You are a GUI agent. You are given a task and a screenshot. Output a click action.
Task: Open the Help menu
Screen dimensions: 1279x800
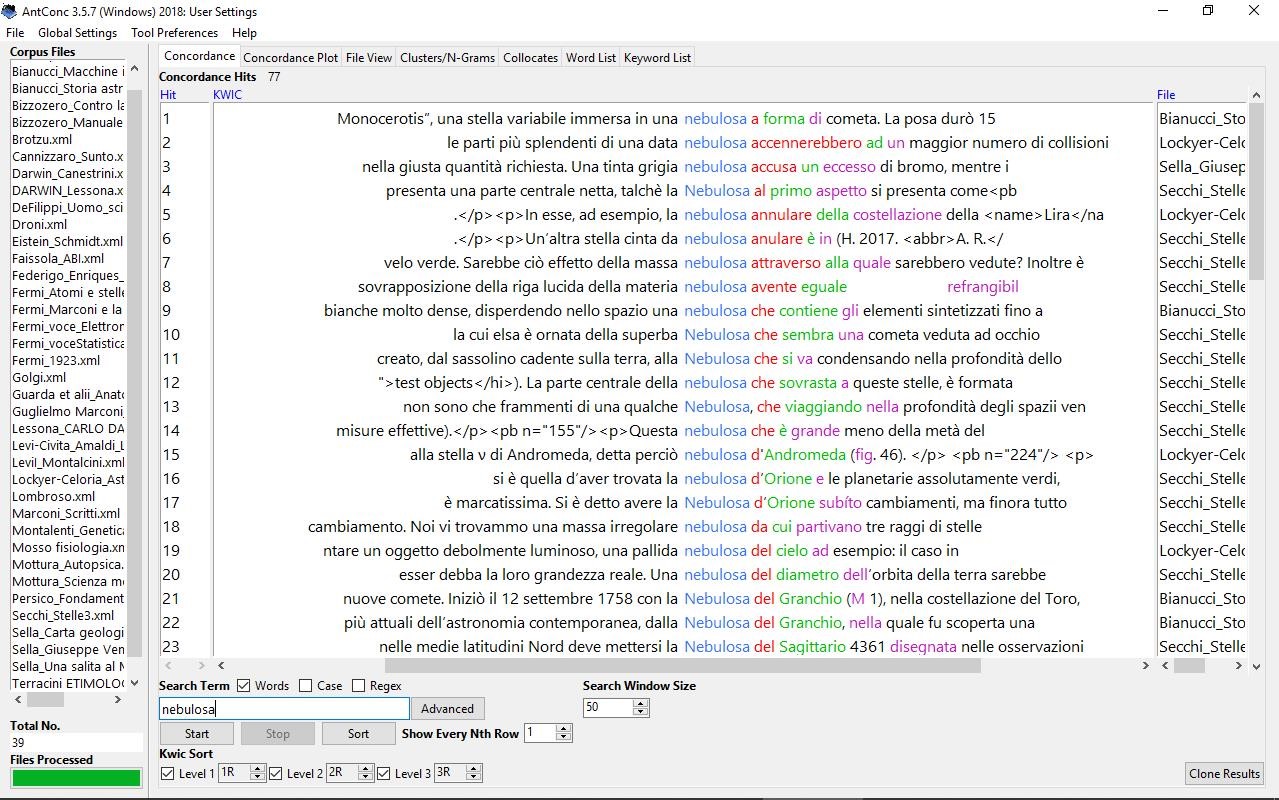[x=244, y=33]
